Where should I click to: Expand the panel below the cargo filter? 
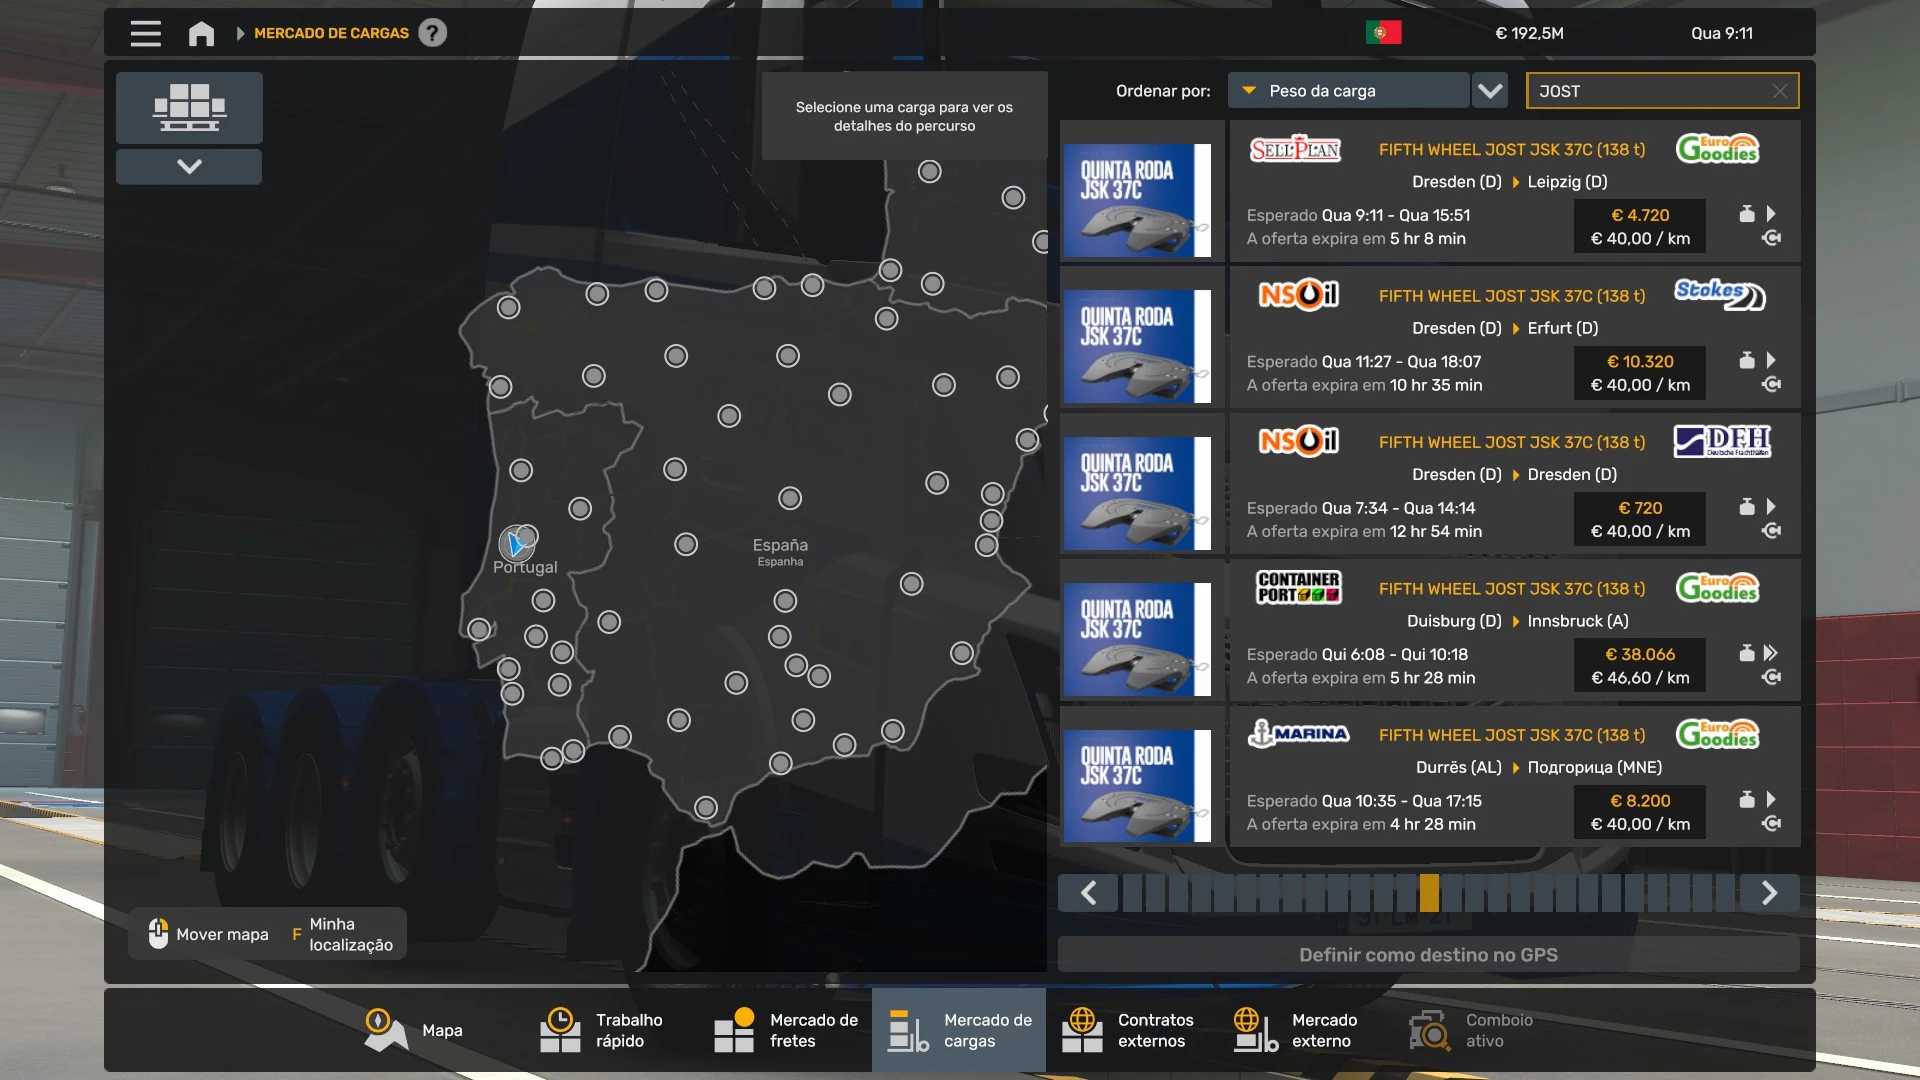pyautogui.click(x=189, y=167)
